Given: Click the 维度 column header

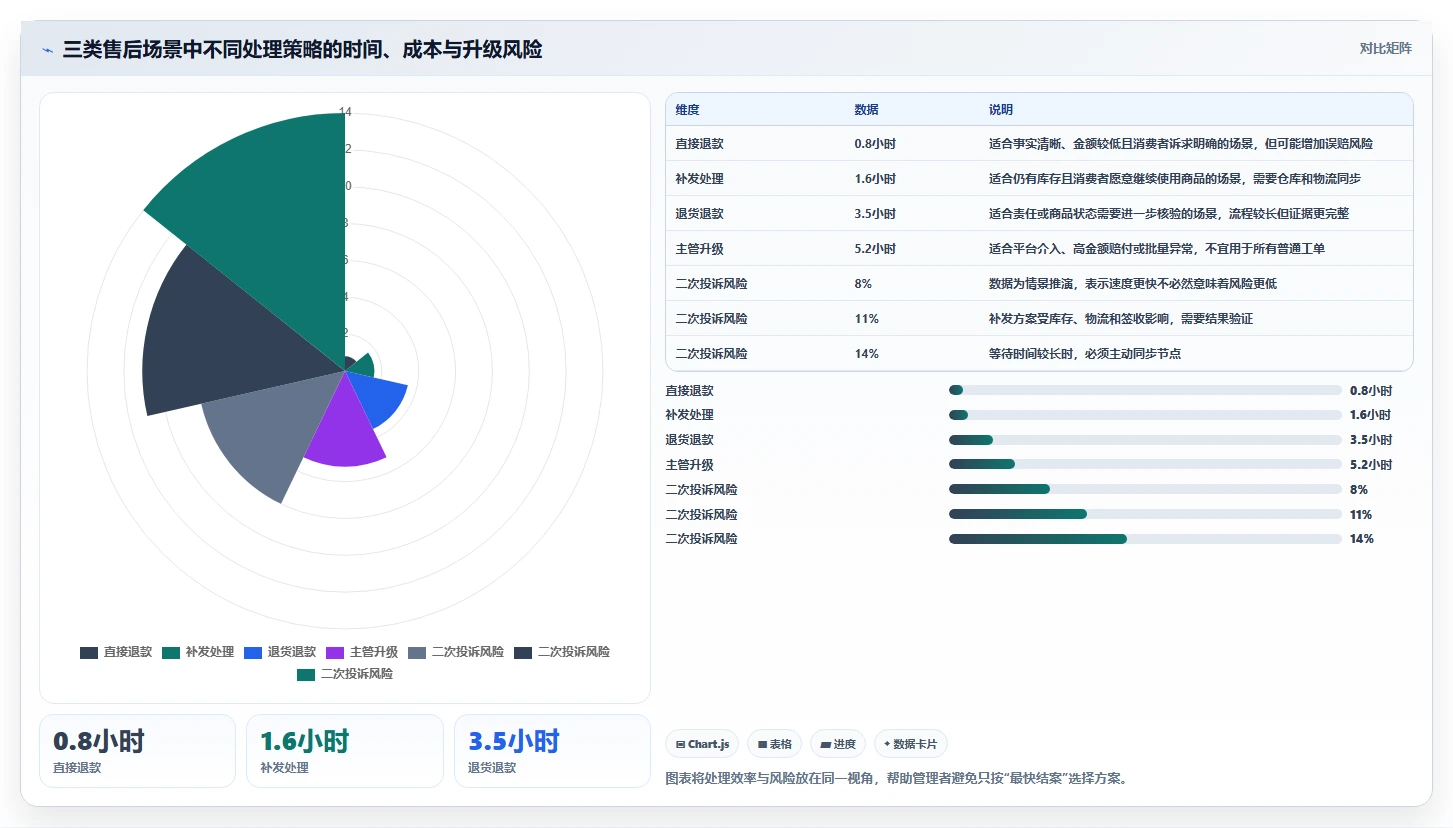Looking at the screenshot, I should (x=687, y=109).
